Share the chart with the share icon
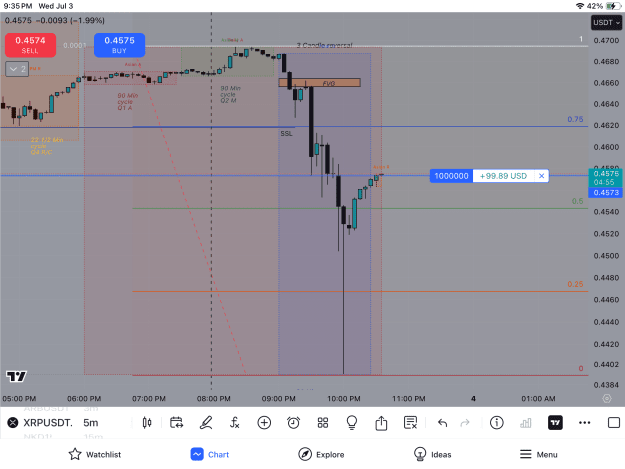 tap(381, 422)
